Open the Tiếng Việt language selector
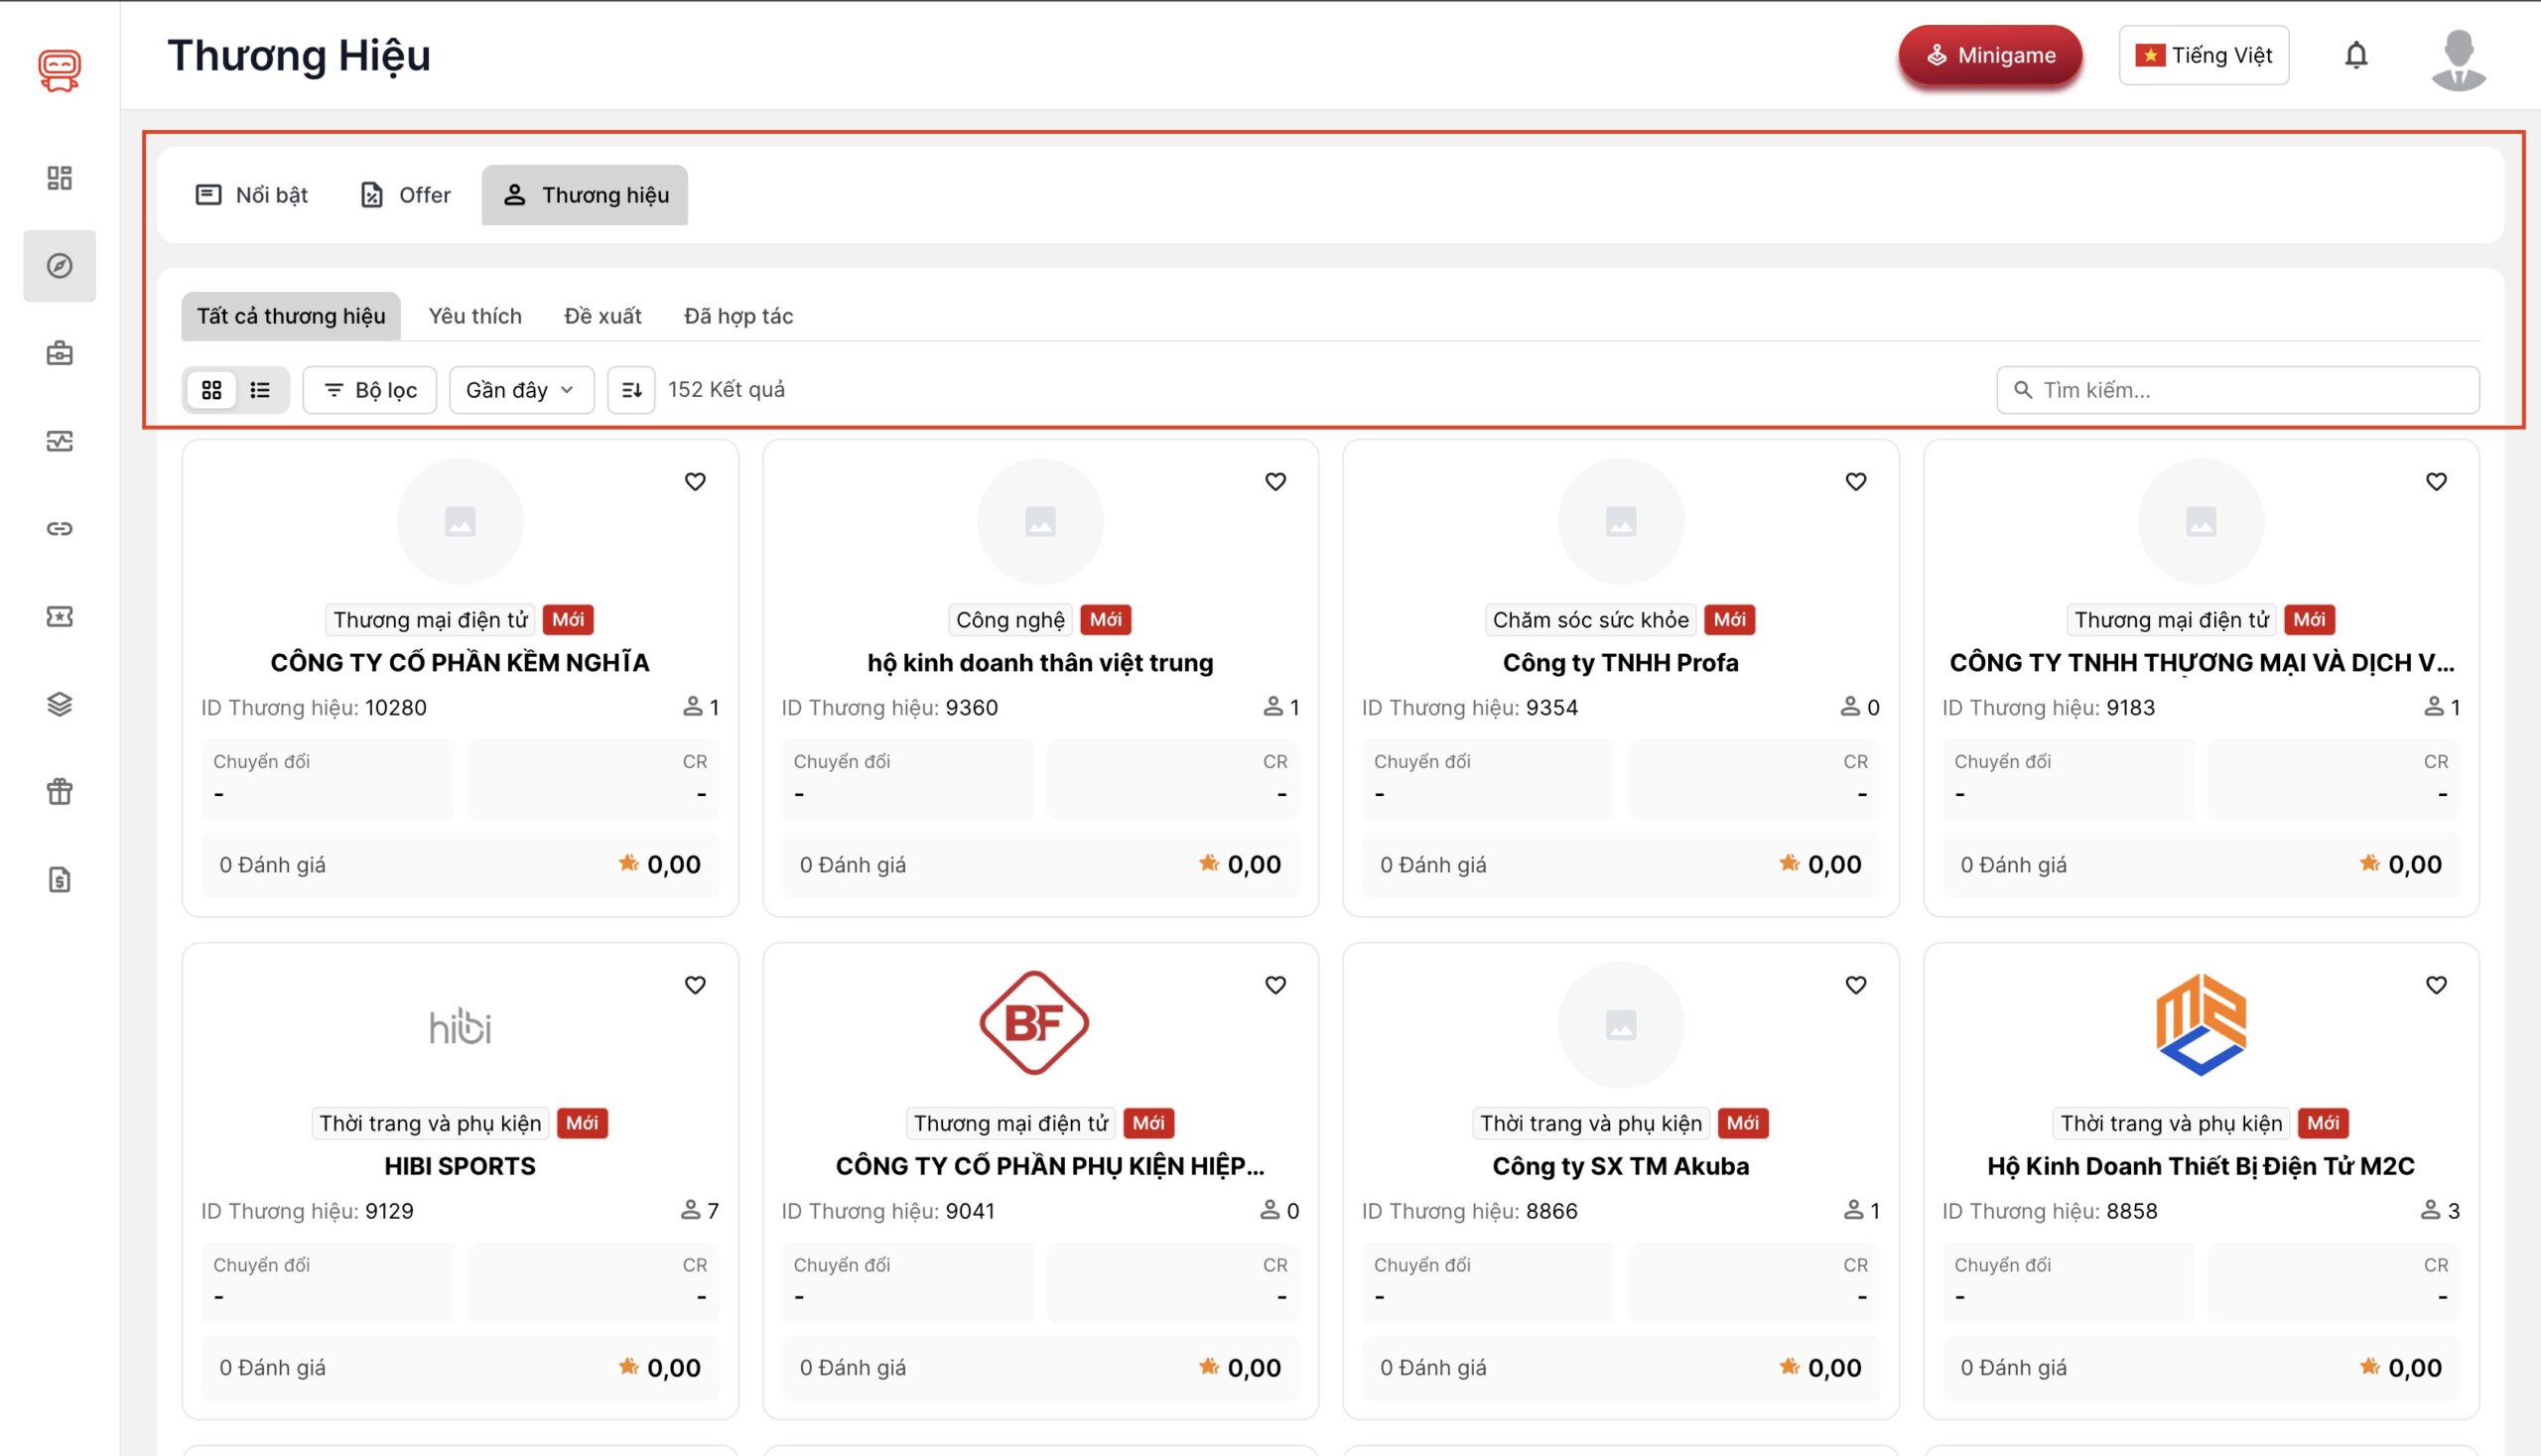This screenshot has width=2541, height=1456. click(2203, 55)
